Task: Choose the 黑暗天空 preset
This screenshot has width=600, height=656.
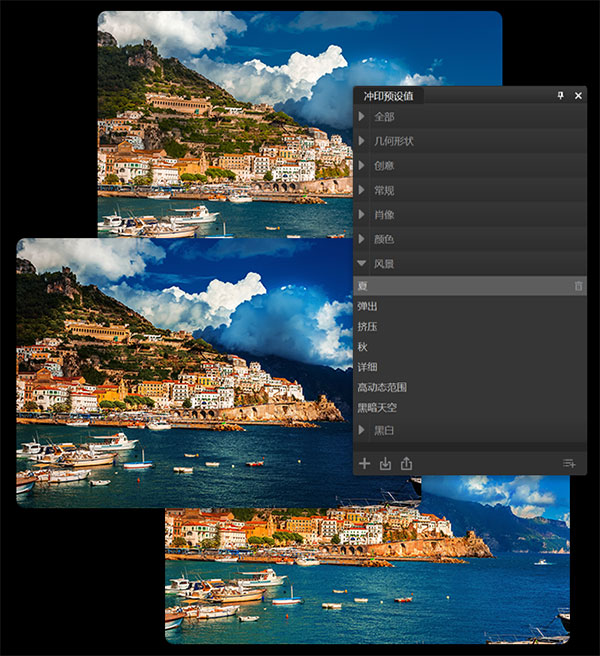Action: pos(377,407)
